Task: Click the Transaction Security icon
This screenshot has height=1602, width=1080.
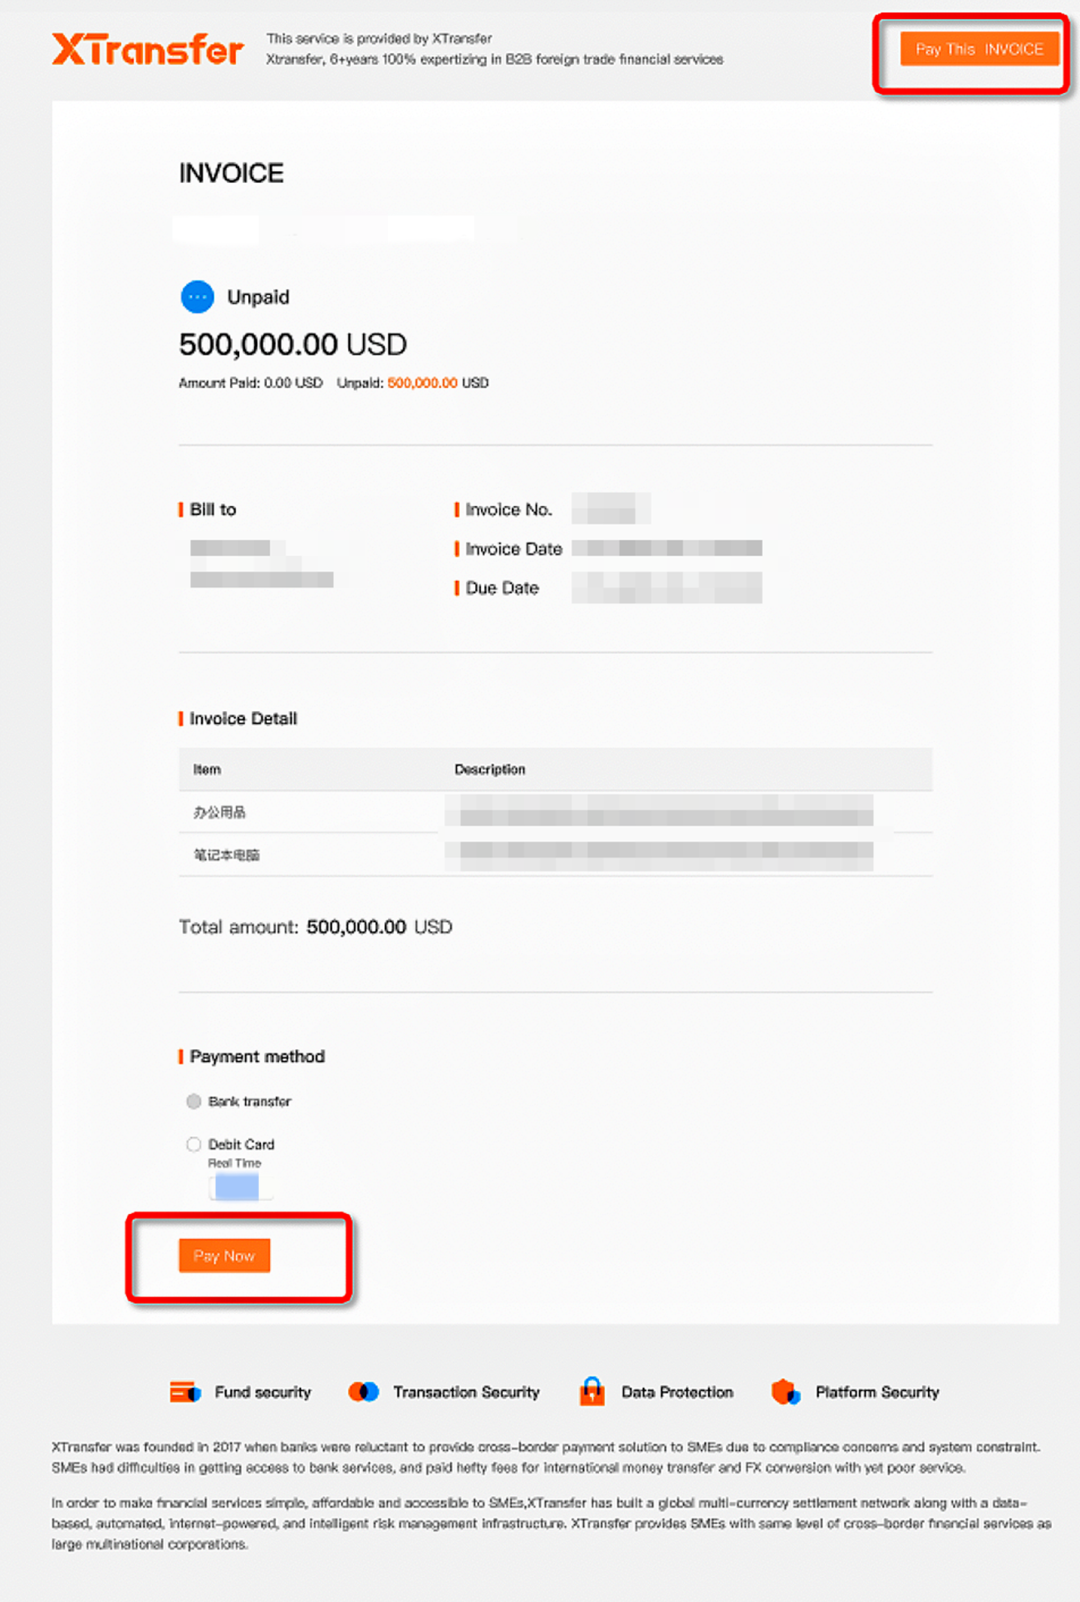Action: coord(363,1392)
